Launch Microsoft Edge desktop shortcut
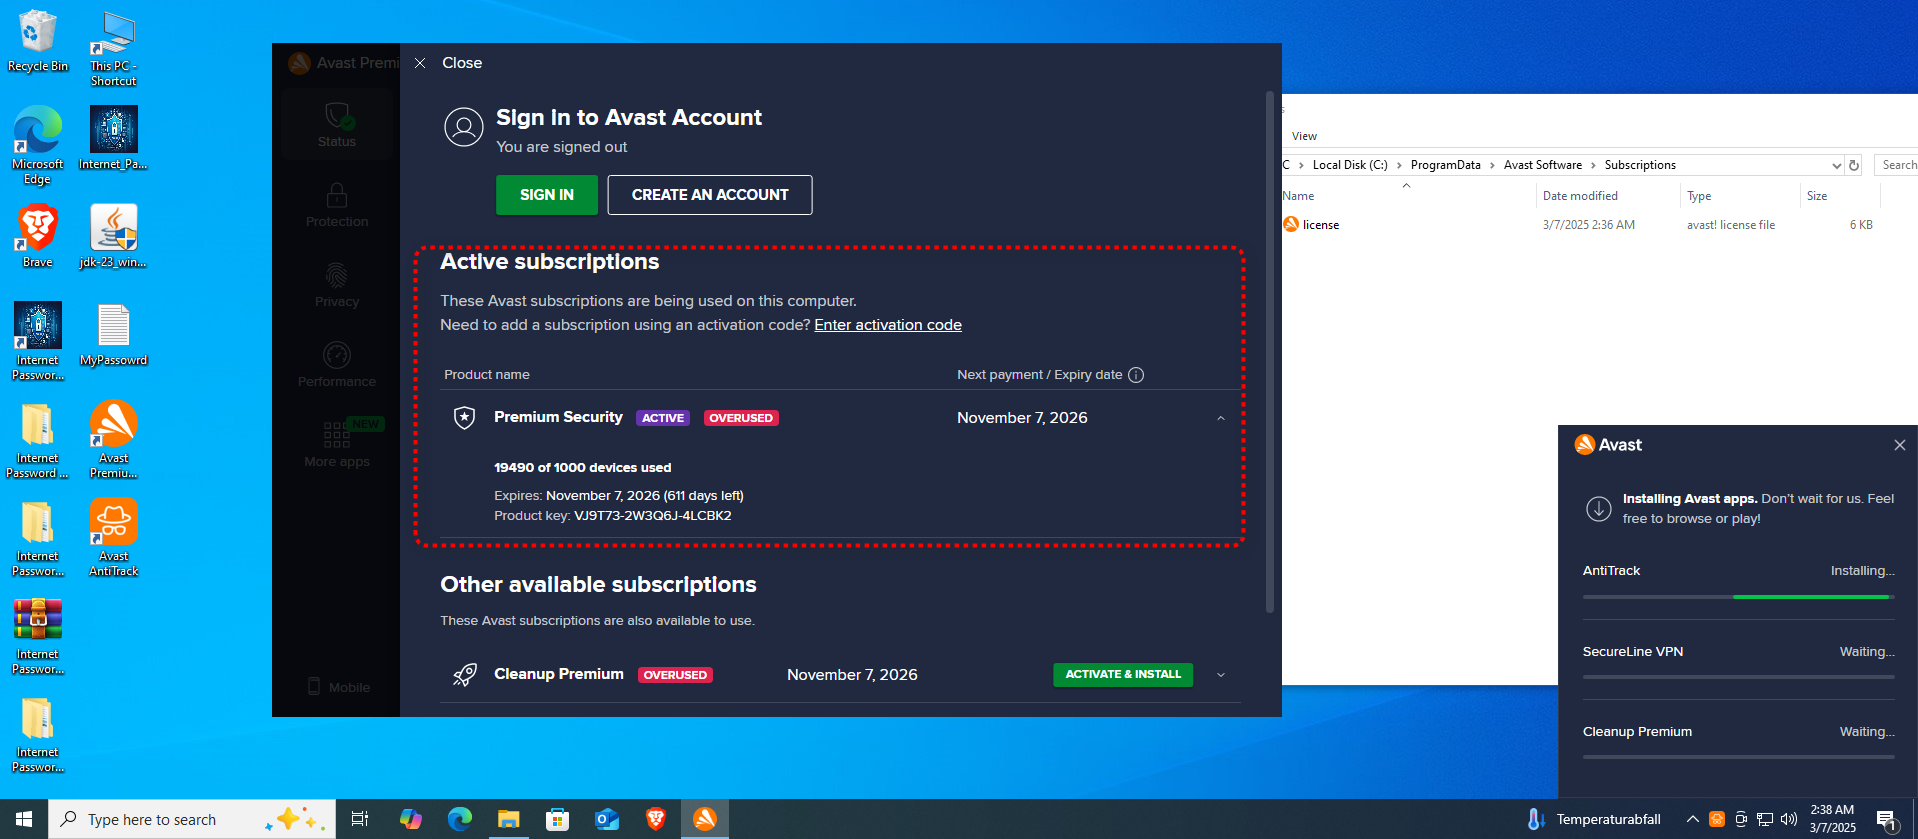Screen dimensions: 1918x839 click(x=37, y=145)
